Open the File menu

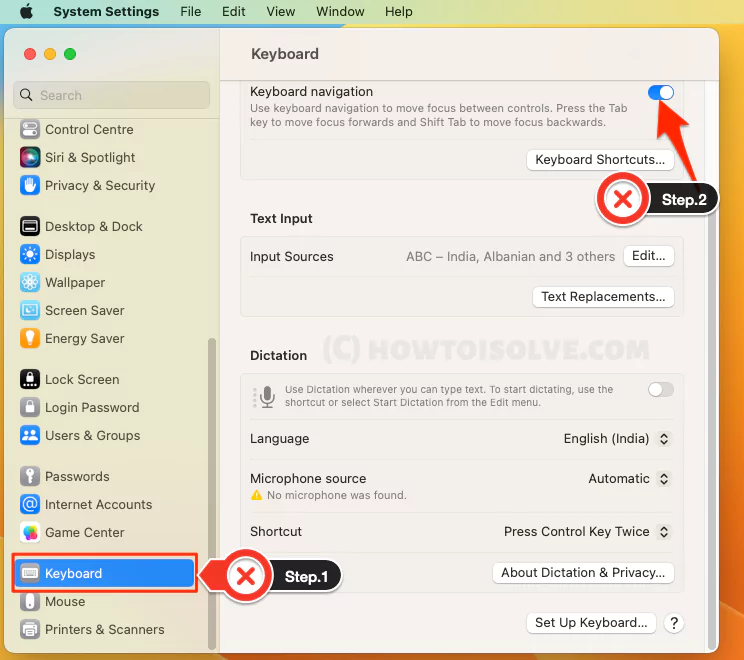[191, 11]
